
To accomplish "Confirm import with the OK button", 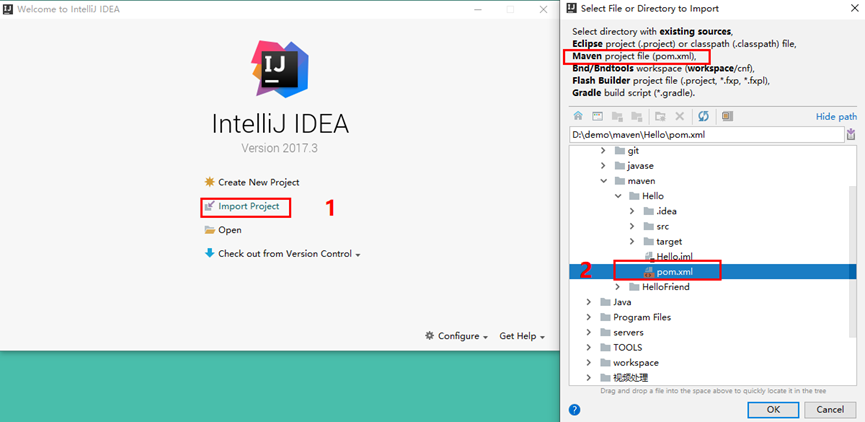I will pos(773,410).
